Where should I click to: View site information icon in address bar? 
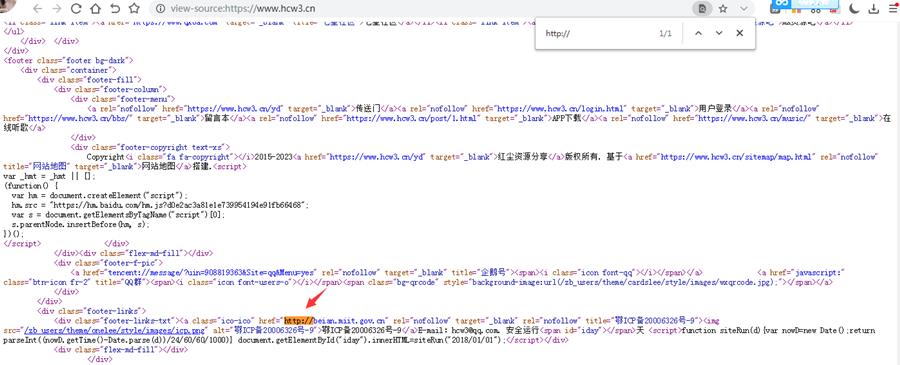point(161,9)
